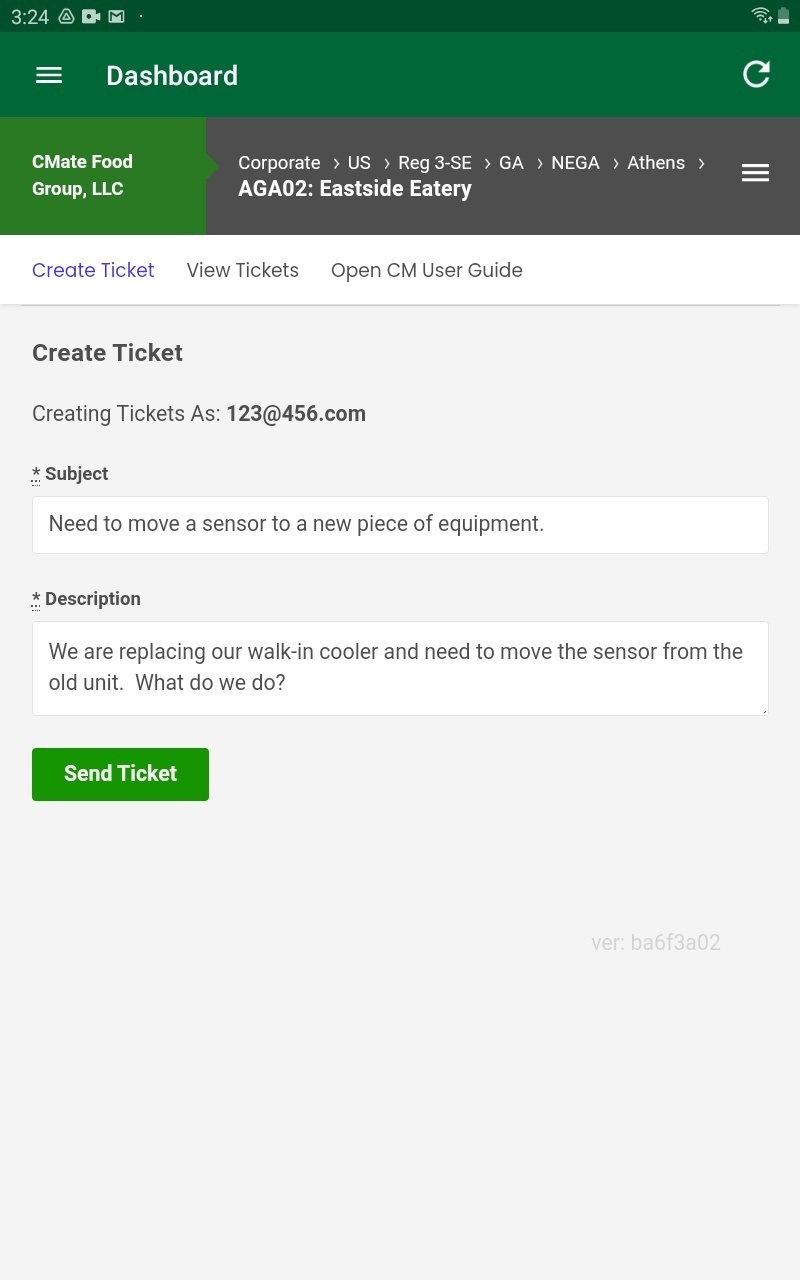This screenshot has height=1280, width=800.
Task: Refresh the Dashboard with the reload icon
Action: (756, 74)
